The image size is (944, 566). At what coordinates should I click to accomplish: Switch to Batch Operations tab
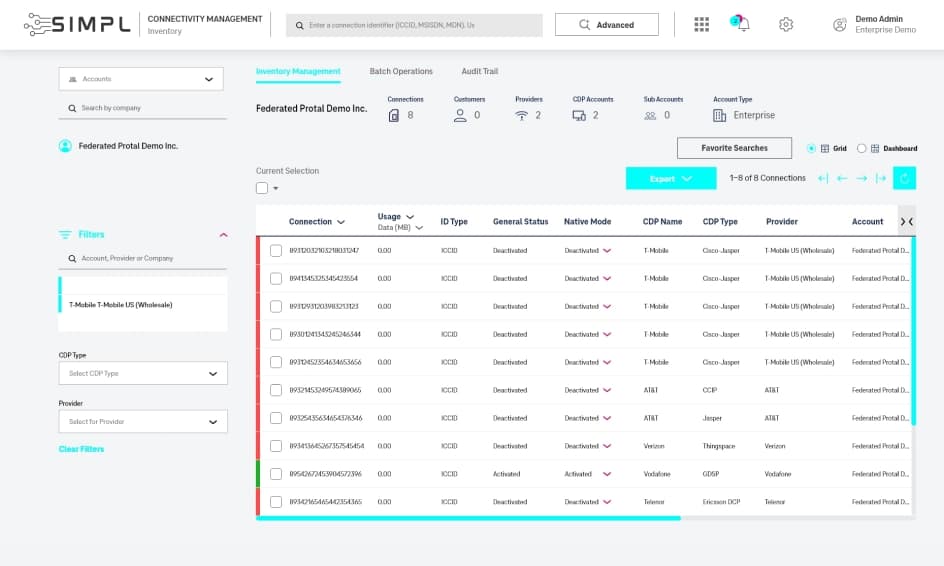[x=401, y=71]
